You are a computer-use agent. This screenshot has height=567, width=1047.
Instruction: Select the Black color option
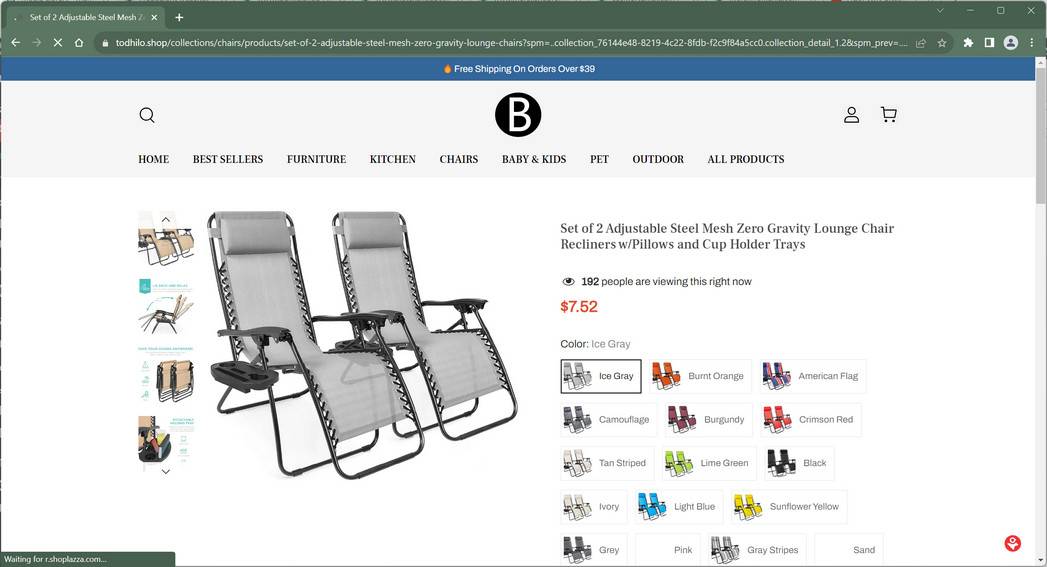[799, 463]
